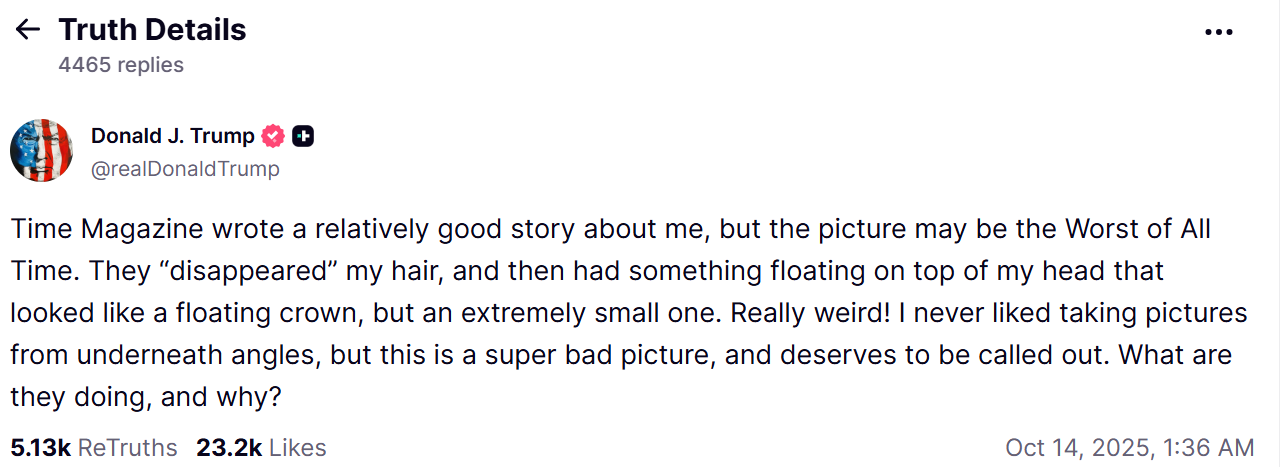This screenshot has width=1284, height=467.
Task: Open the three-dot more options menu
Action: pyautogui.click(x=1218, y=32)
